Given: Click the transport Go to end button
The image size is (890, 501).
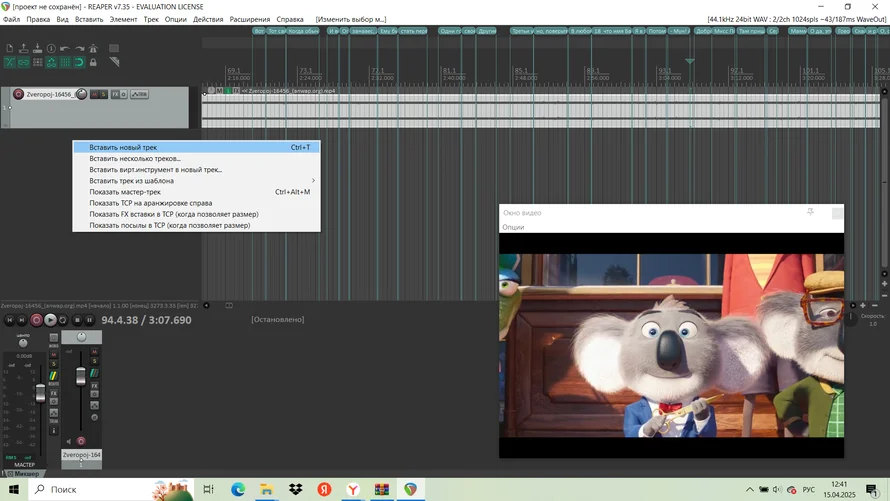Looking at the screenshot, I should (22, 320).
